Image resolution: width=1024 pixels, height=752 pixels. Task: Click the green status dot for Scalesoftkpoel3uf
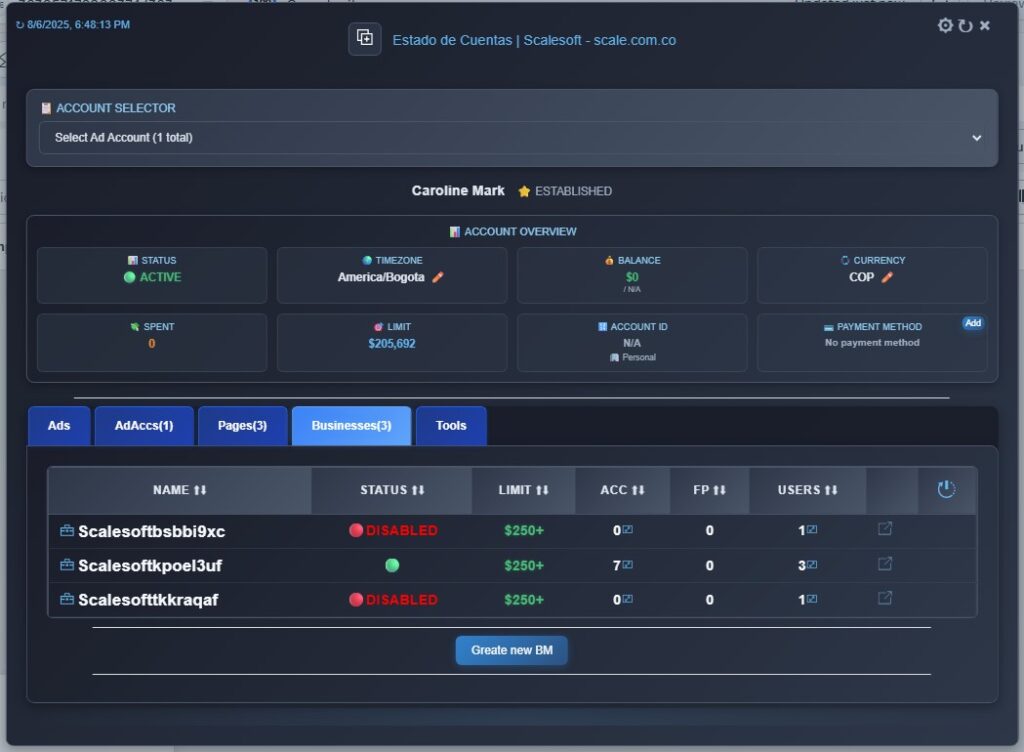[x=392, y=564]
